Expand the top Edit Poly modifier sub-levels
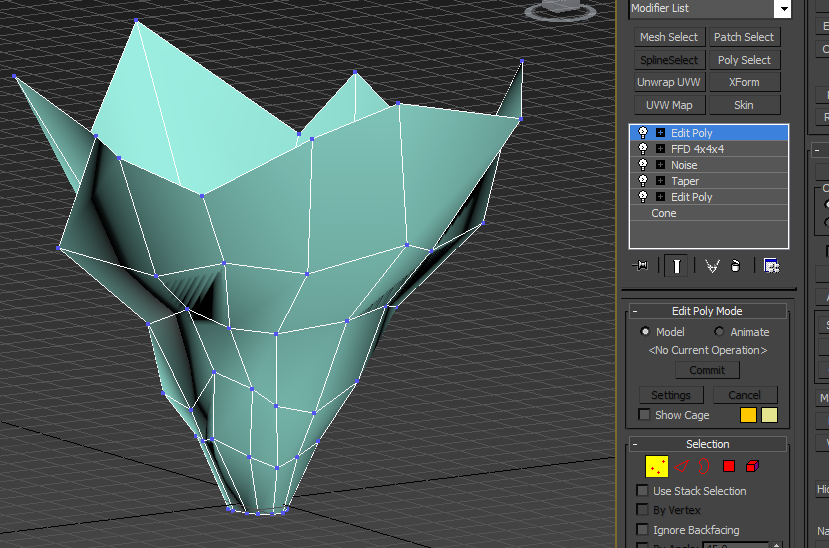This screenshot has width=829, height=548. point(660,133)
